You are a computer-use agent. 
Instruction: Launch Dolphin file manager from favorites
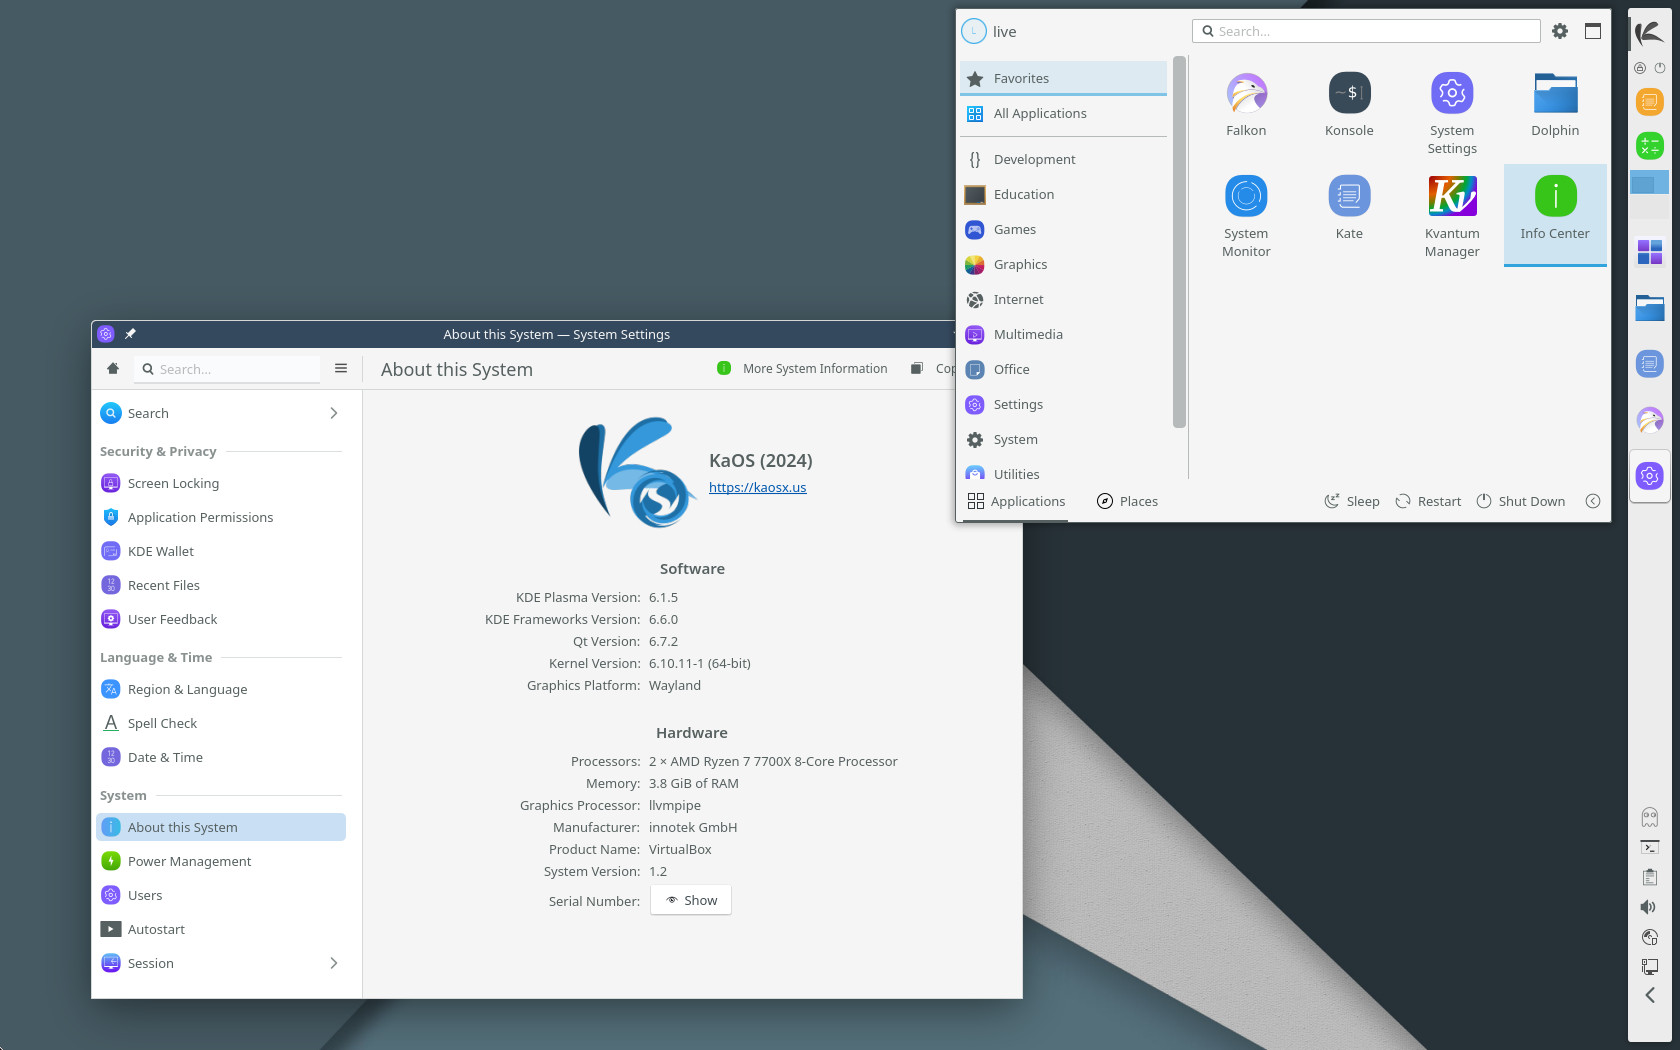click(x=1555, y=104)
